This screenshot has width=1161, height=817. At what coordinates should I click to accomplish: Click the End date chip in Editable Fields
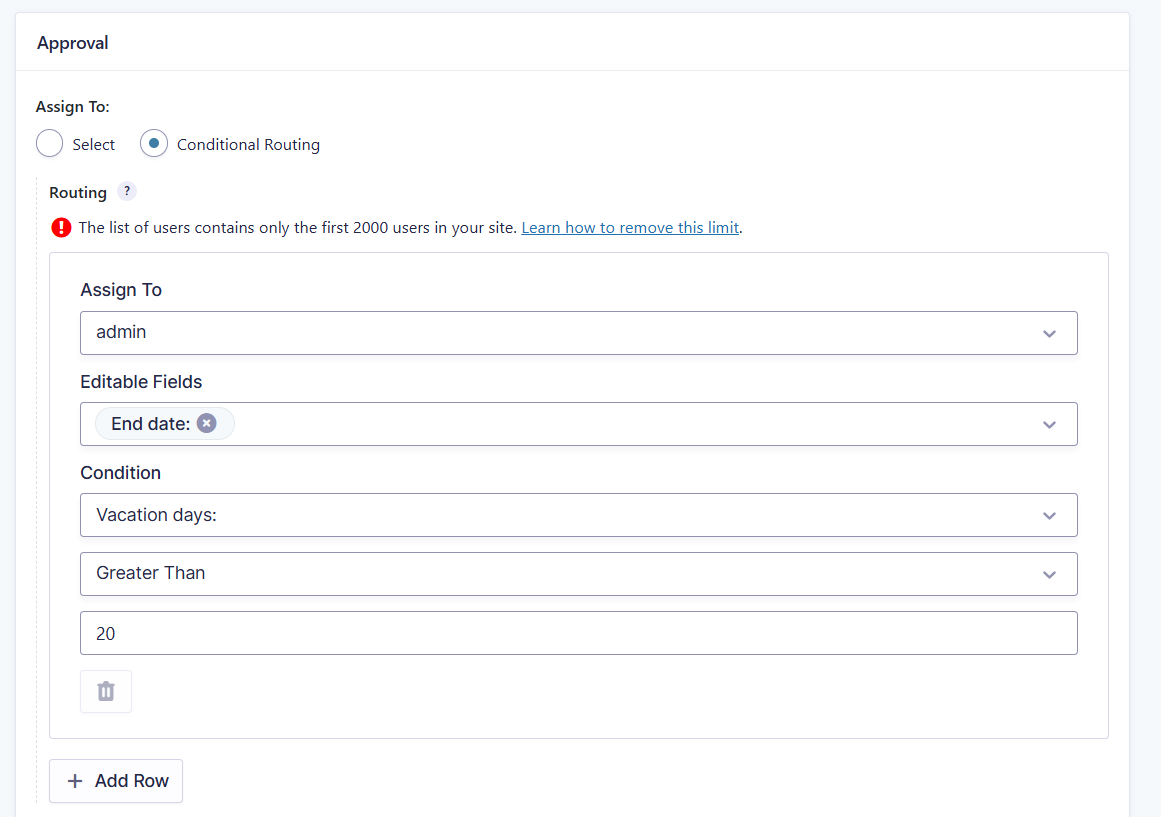click(150, 424)
